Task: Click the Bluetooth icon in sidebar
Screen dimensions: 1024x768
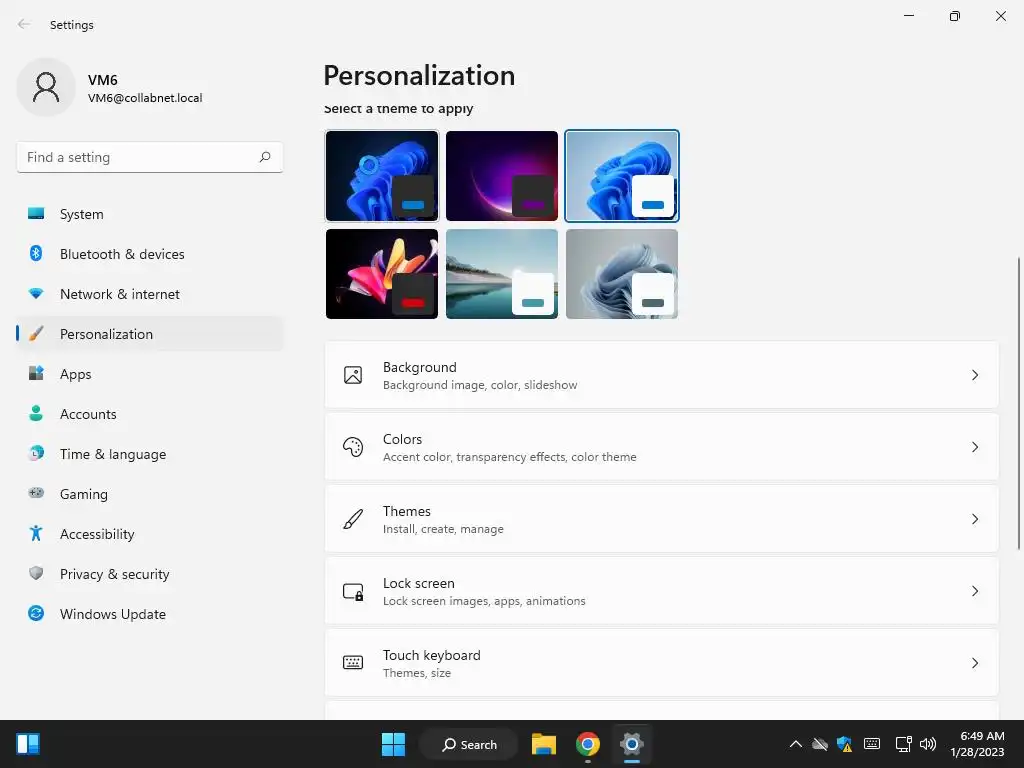Action: tap(36, 253)
